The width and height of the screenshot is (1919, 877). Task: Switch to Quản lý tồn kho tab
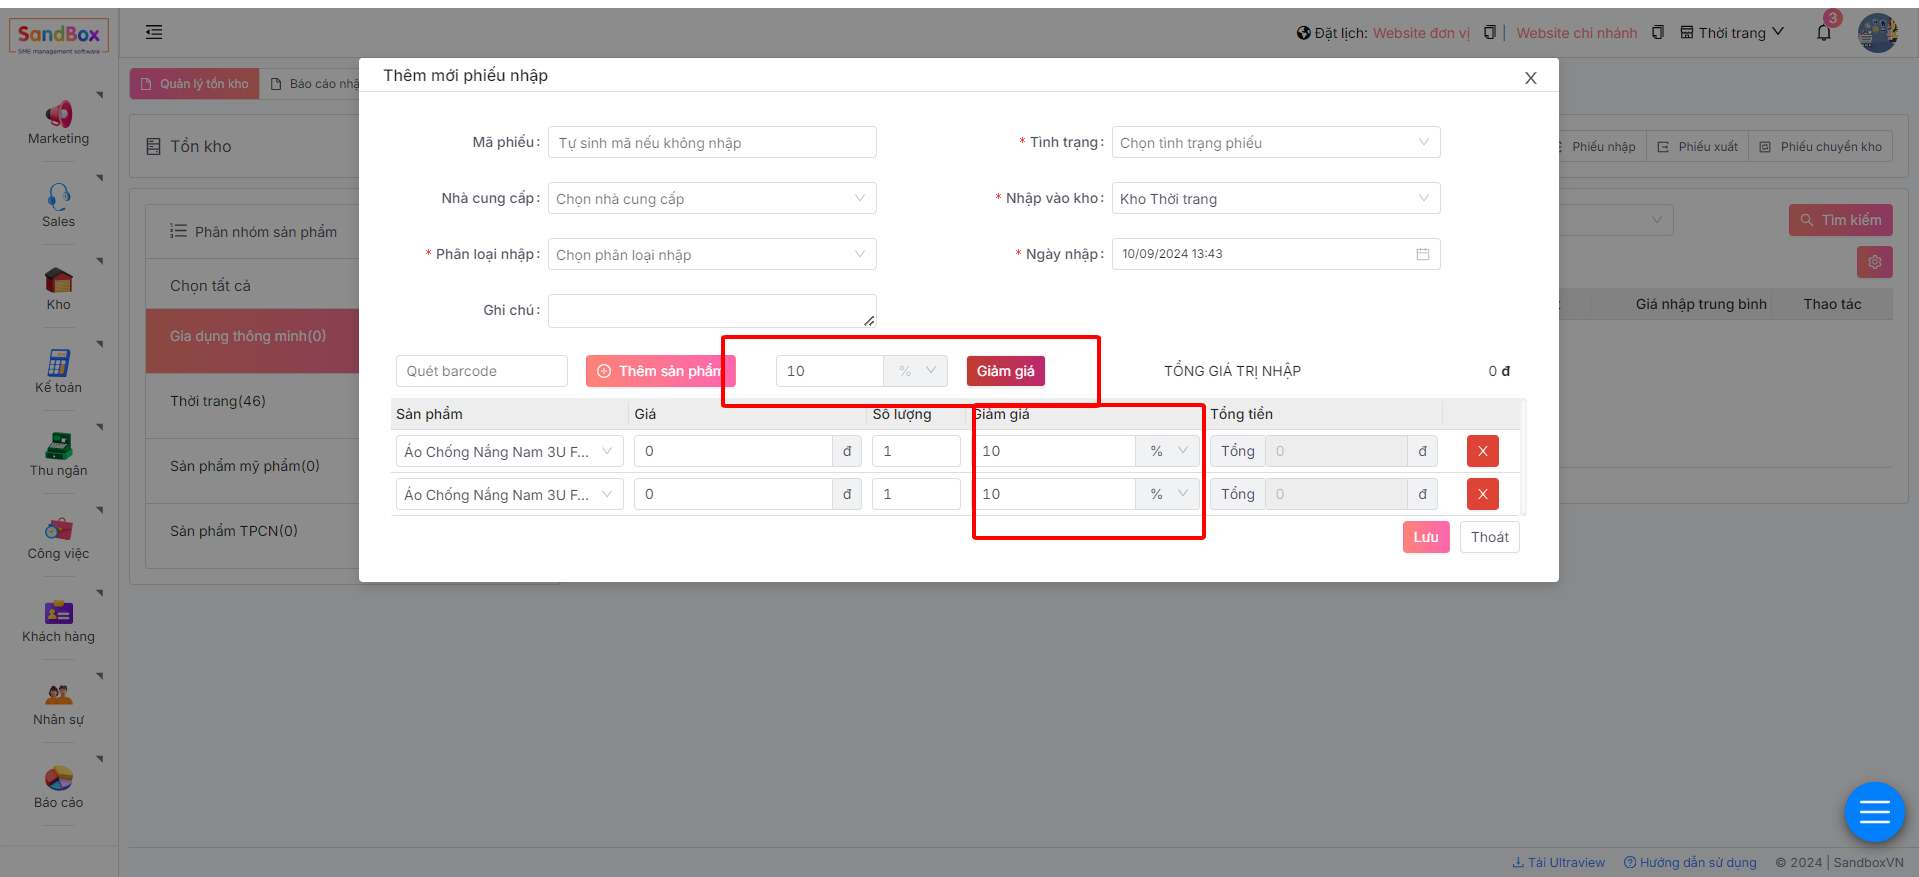coord(195,84)
